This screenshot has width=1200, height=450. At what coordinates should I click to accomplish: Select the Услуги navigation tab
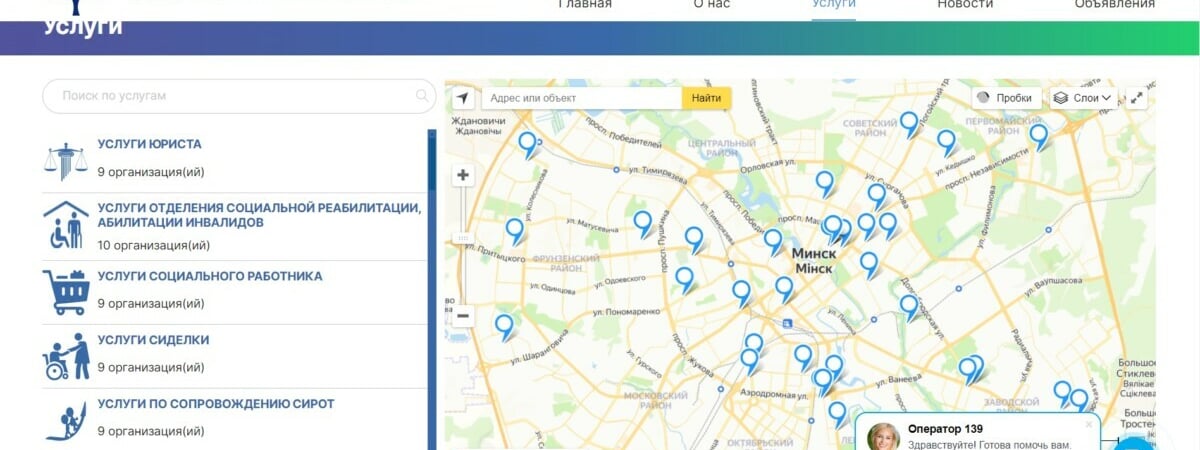834,5
